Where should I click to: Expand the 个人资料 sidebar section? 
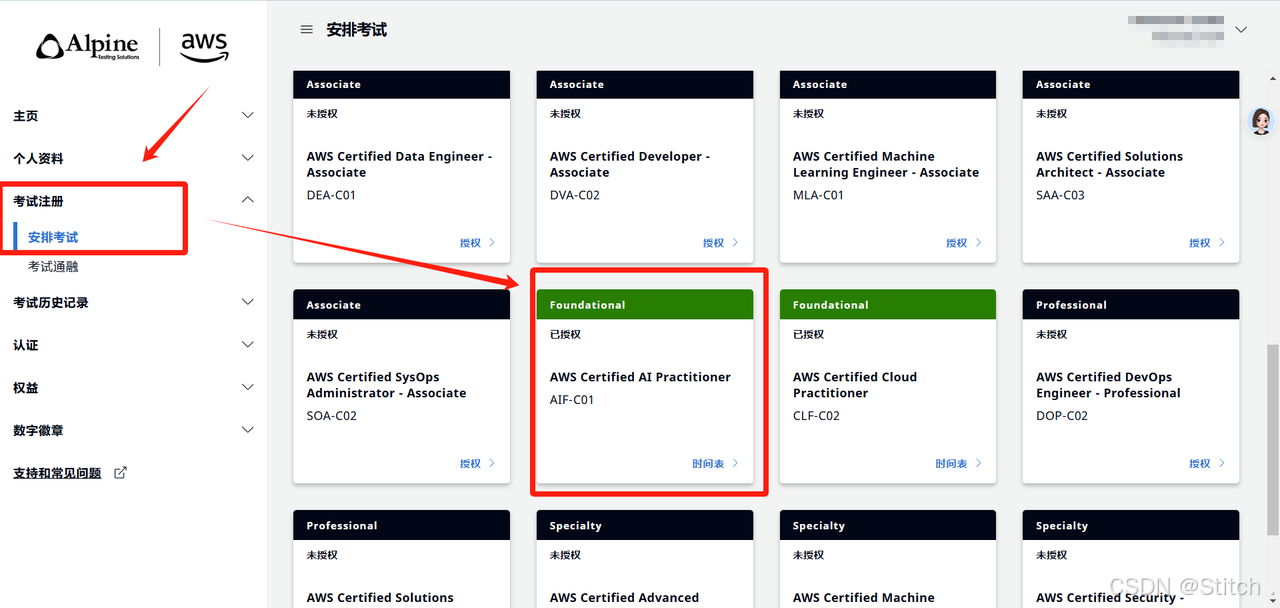click(x=248, y=158)
